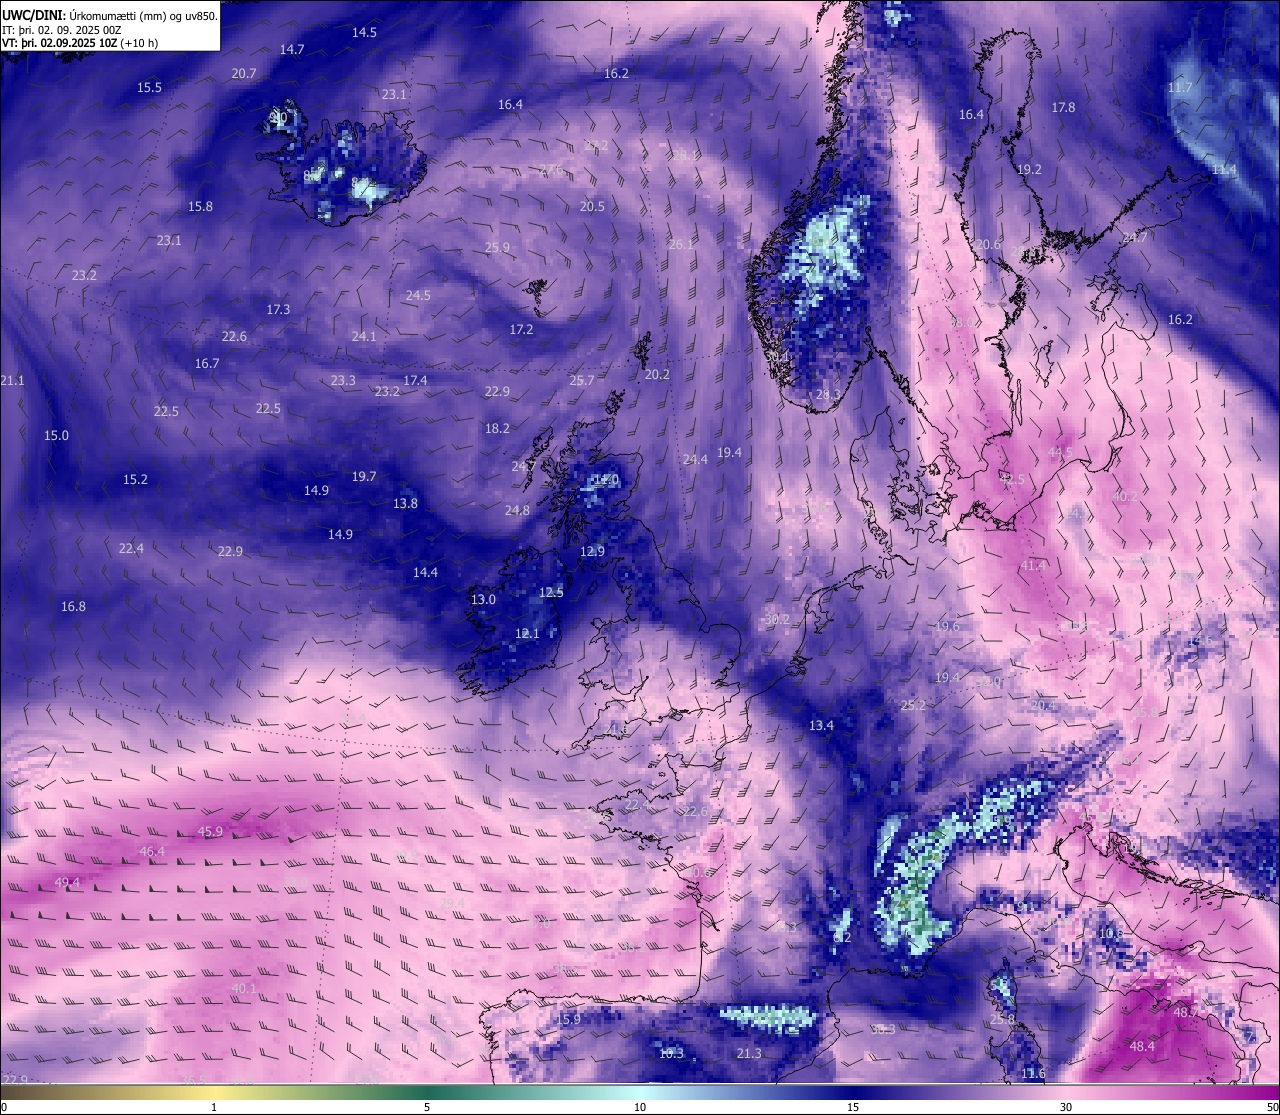1280x1115 pixels.
Task: Select the 18.2 value label
Action: click(x=497, y=428)
